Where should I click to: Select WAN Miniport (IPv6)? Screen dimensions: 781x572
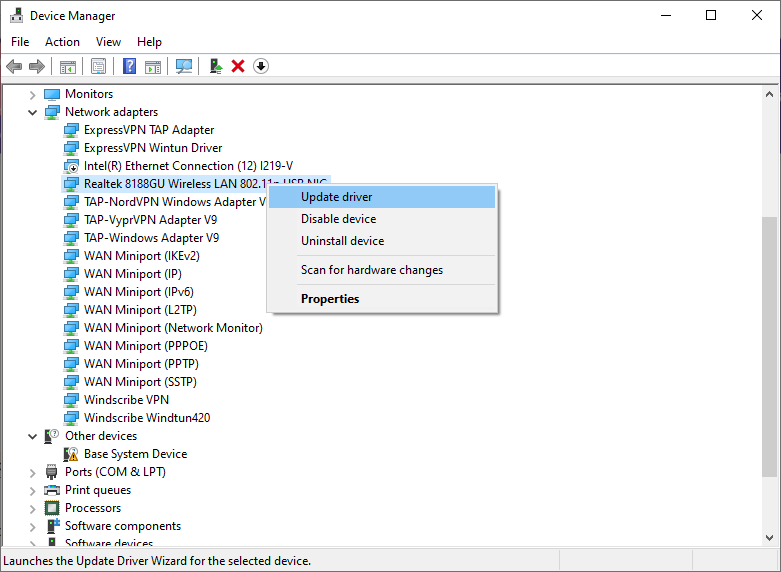pyautogui.click(x=138, y=291)
